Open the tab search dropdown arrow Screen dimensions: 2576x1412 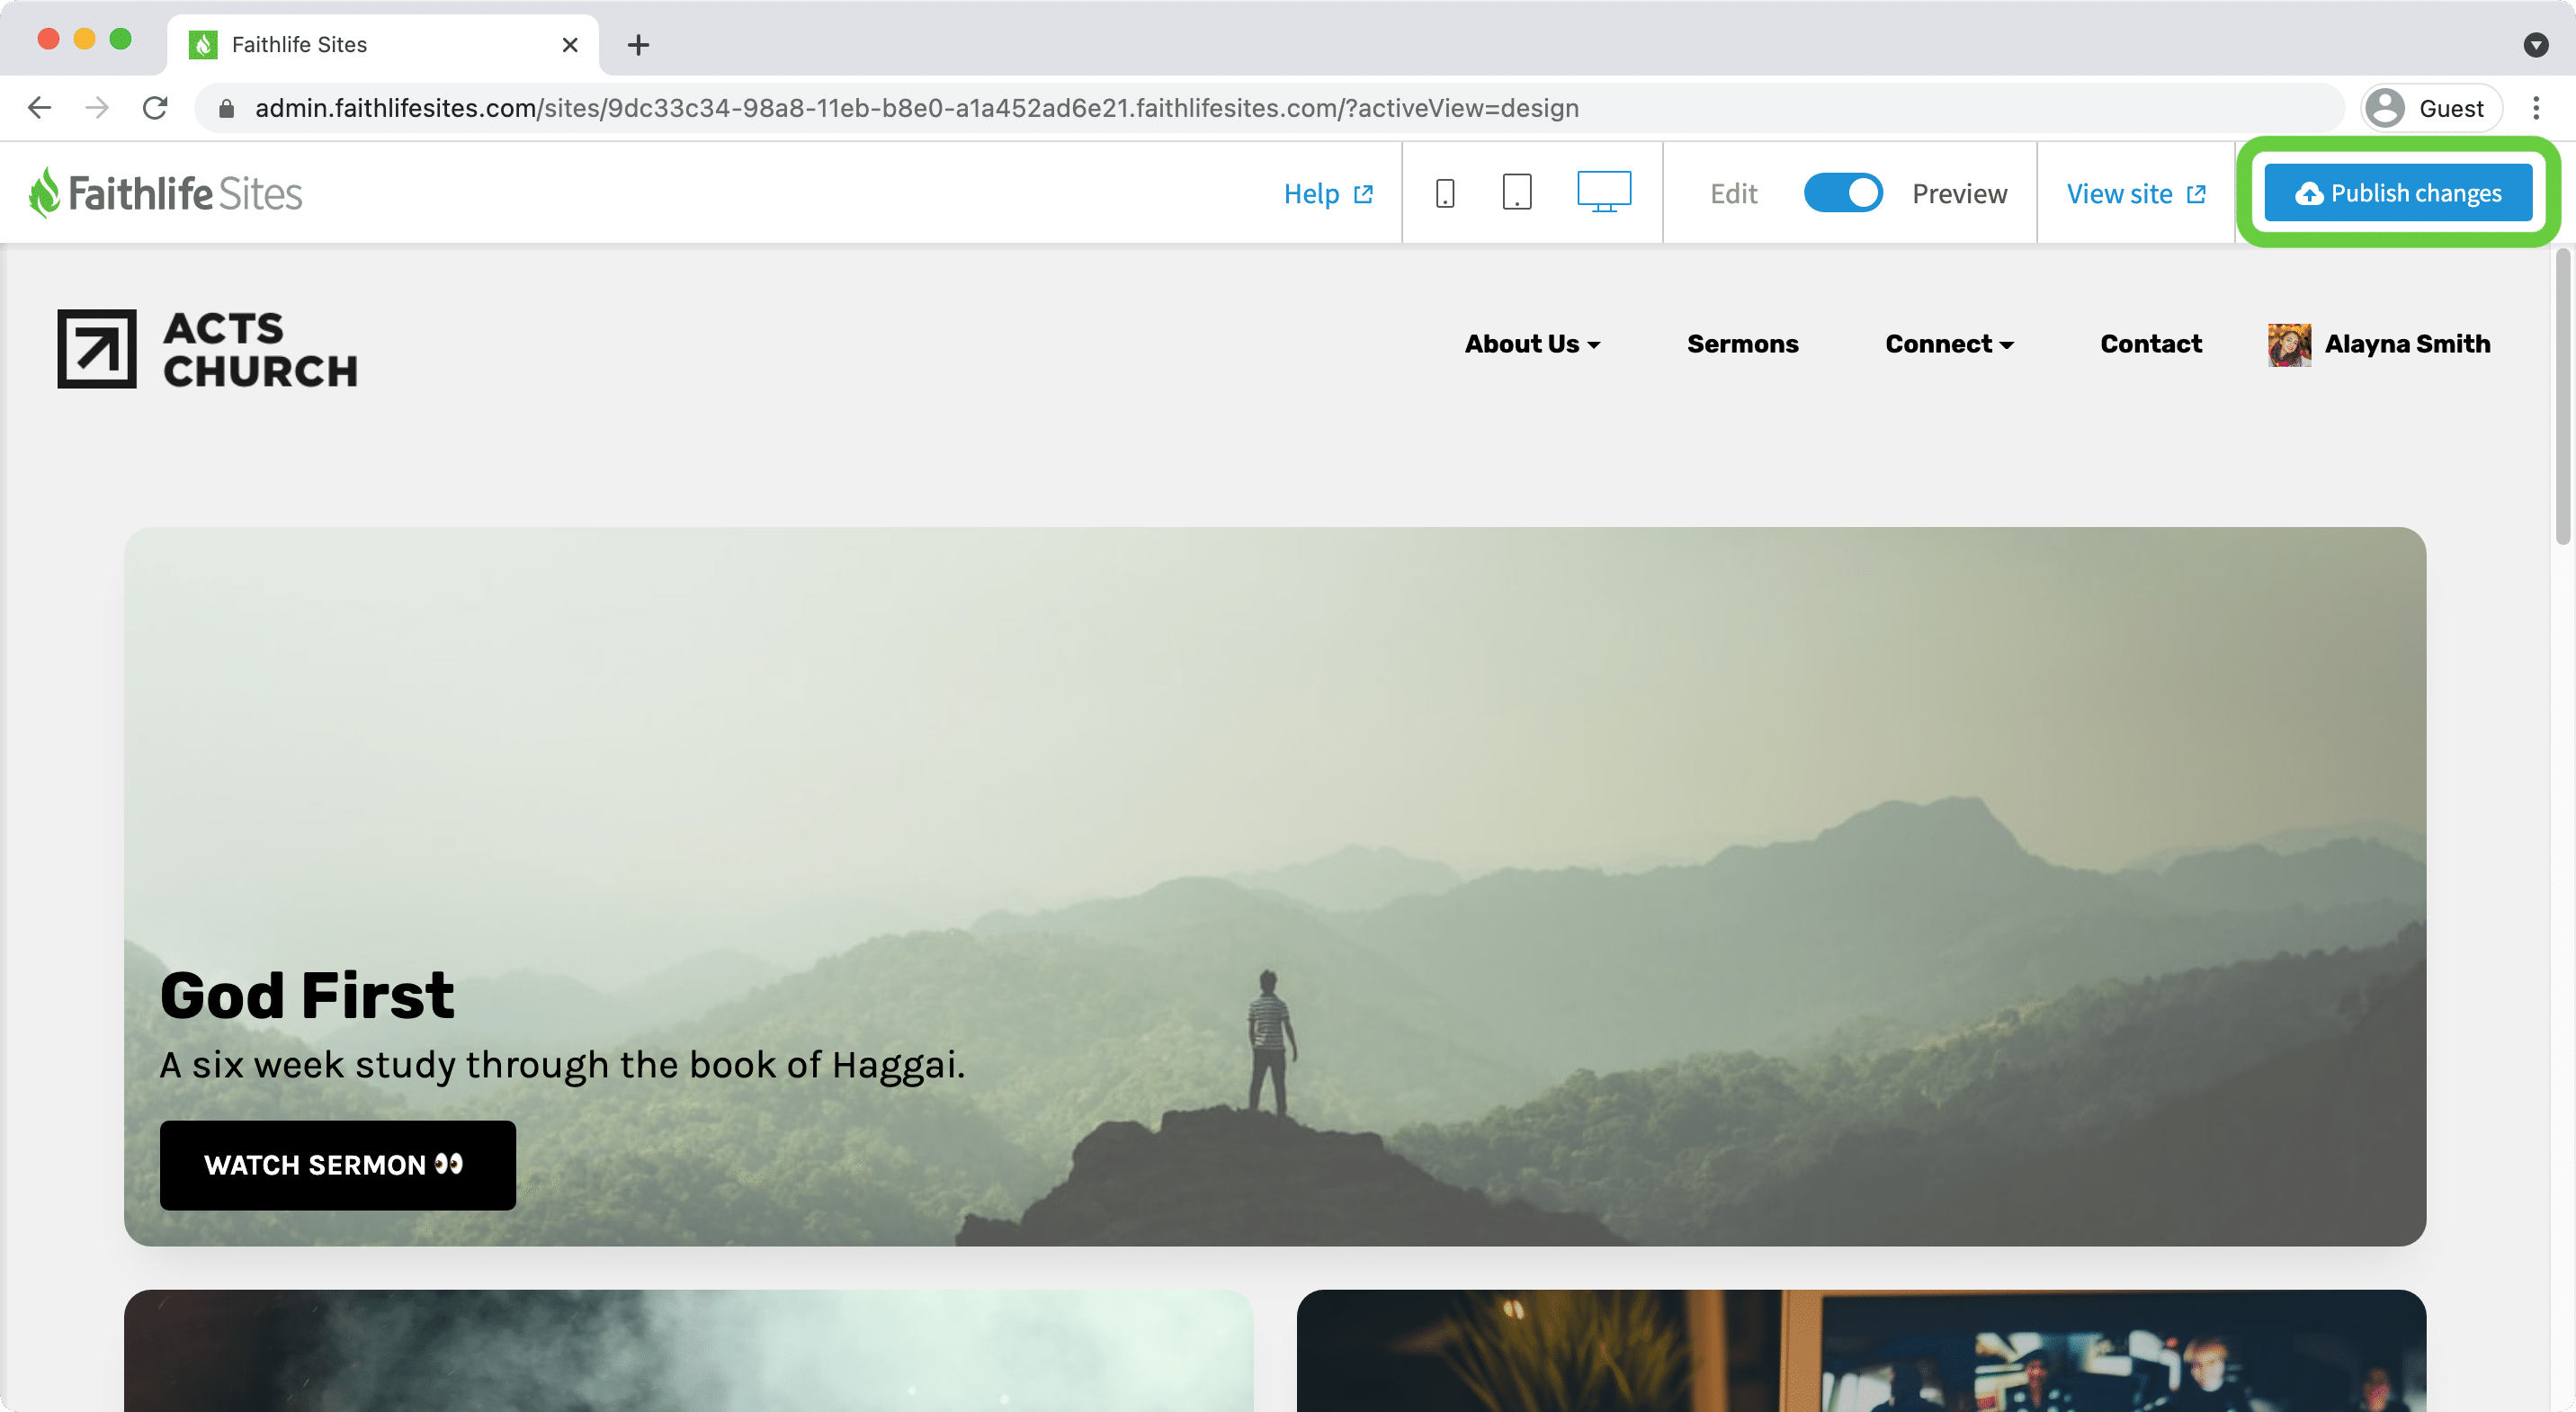point(2535,45)
